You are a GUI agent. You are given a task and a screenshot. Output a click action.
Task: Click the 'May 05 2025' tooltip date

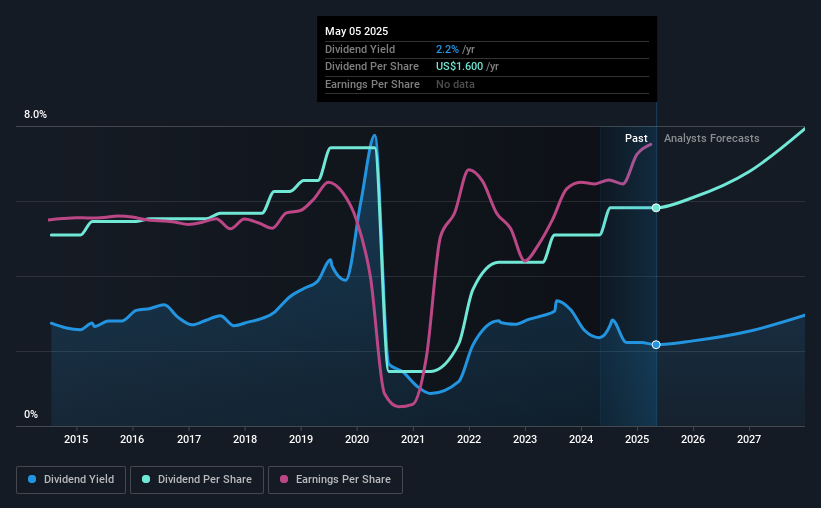click(x=357, y=31)
